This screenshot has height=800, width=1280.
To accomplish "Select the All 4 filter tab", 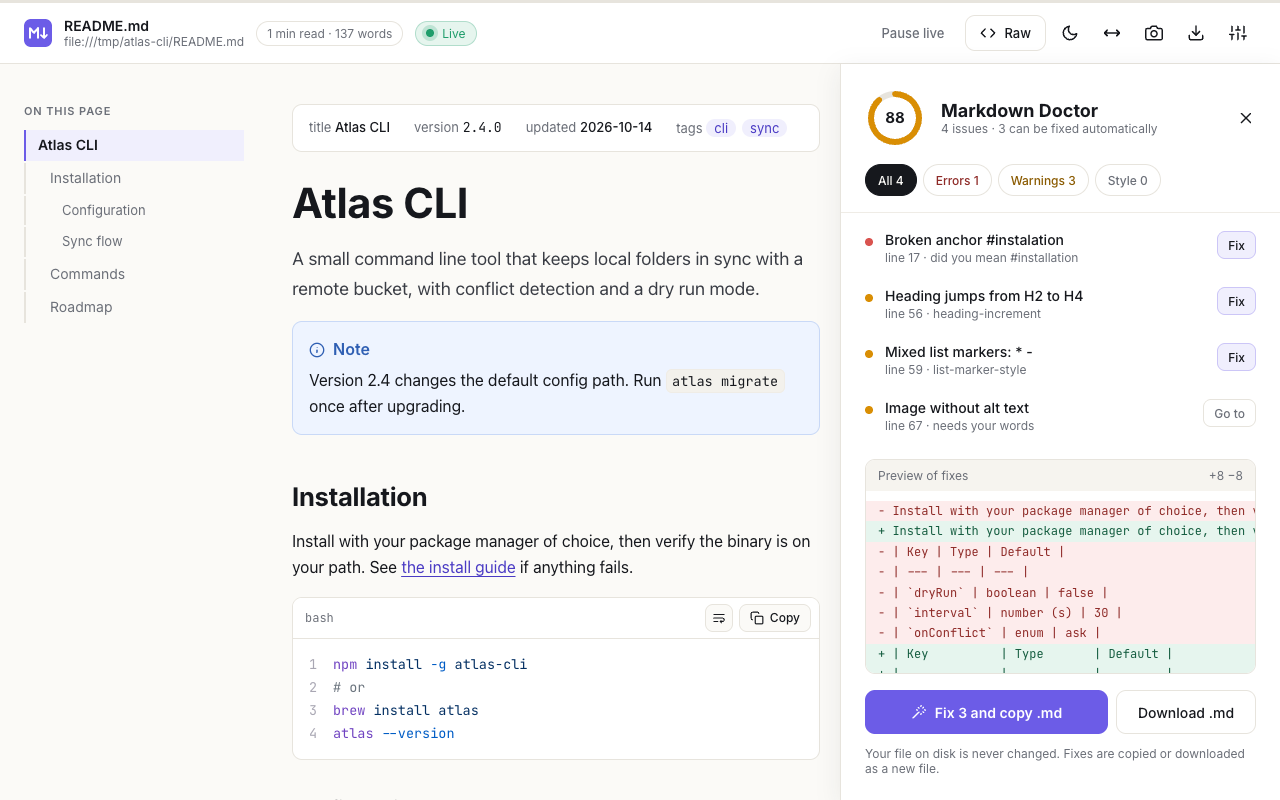I will point(891,180).
